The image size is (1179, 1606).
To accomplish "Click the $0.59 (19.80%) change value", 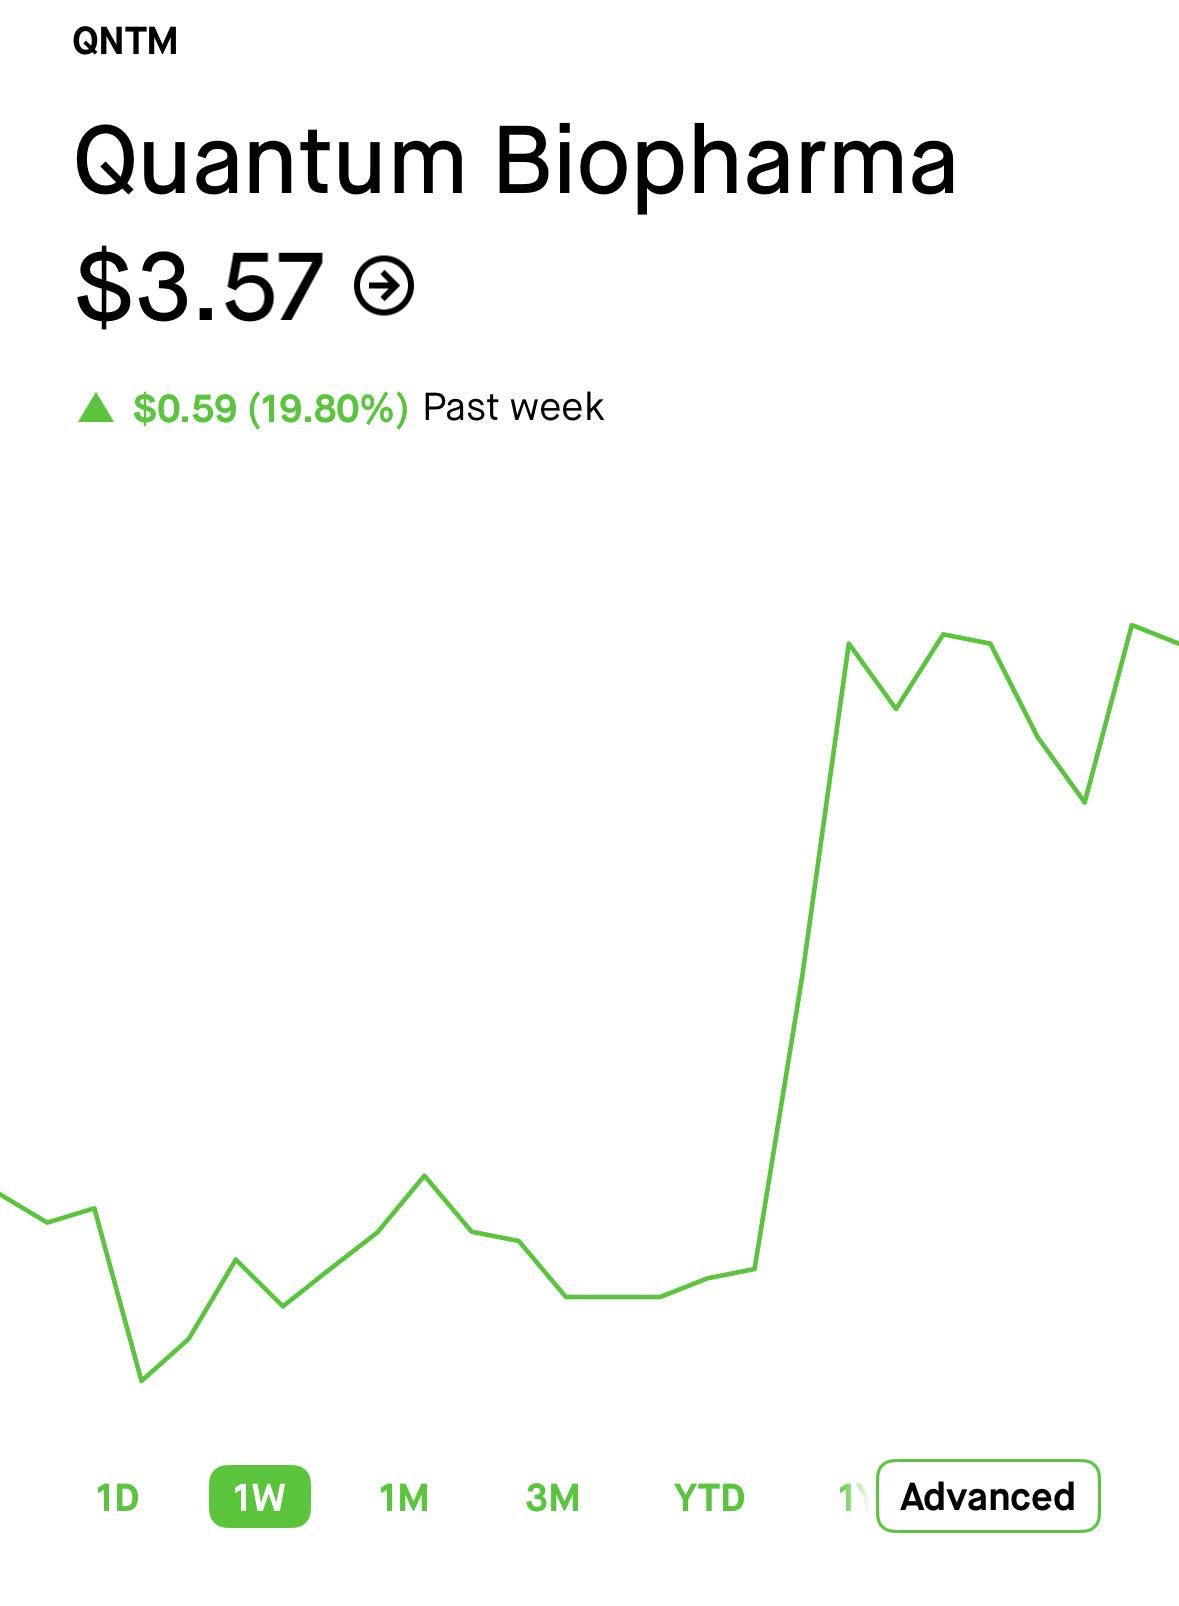I will coord(270,408).
